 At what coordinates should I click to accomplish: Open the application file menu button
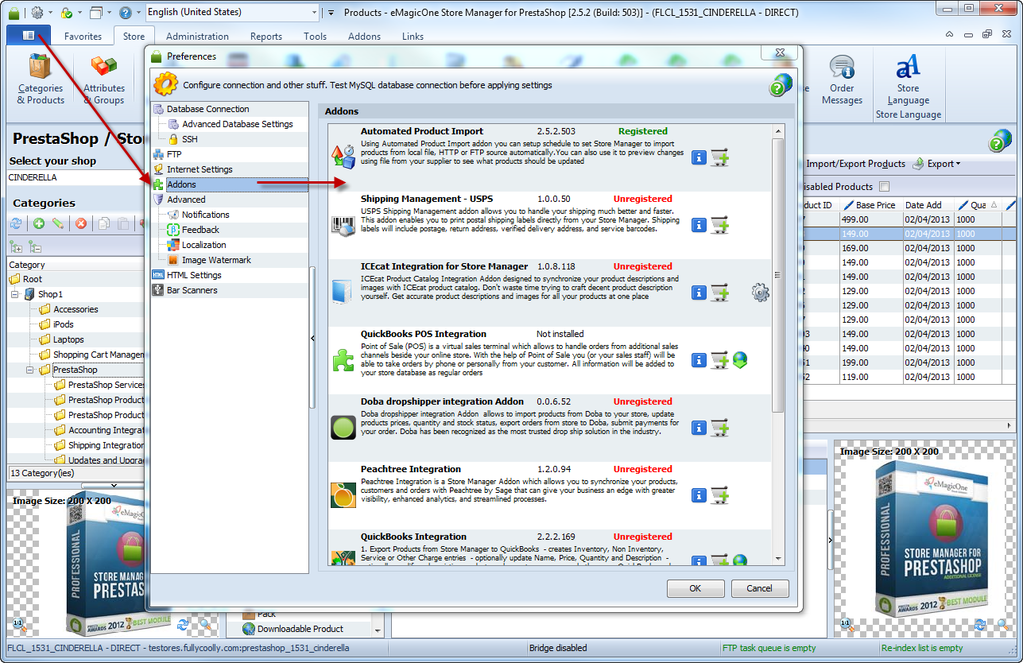28,35
